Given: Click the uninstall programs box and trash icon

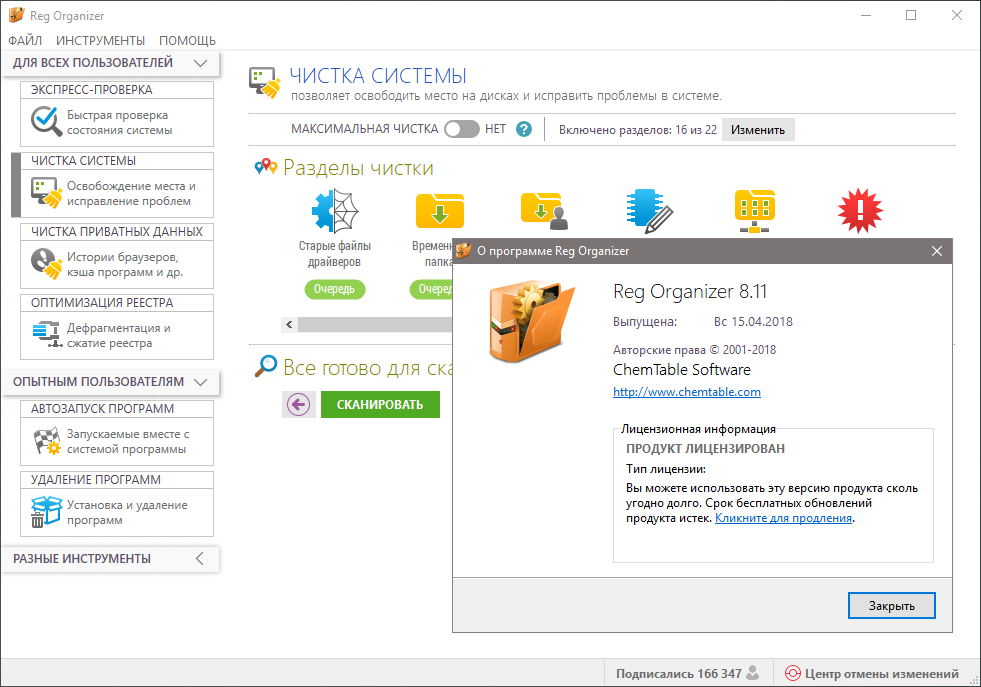Looking at the screenshot, I should pos(46,512).
